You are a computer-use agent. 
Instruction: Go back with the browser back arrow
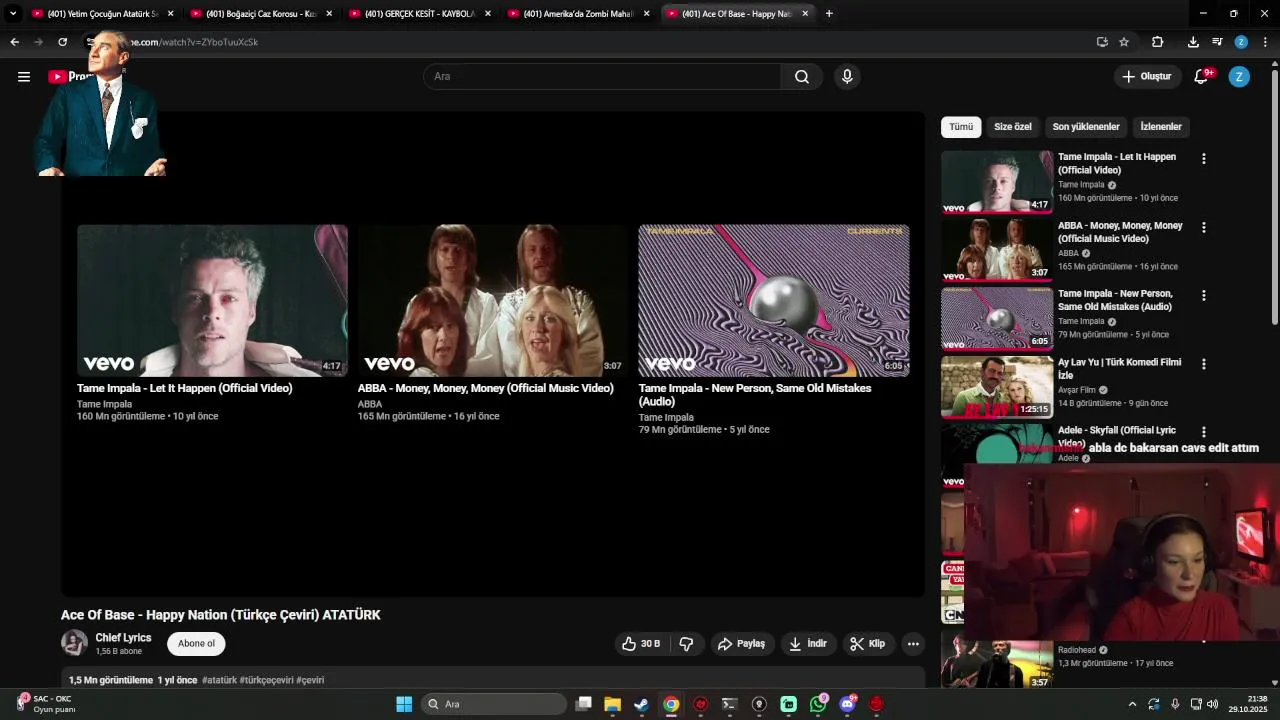click(x=14, y=42)
